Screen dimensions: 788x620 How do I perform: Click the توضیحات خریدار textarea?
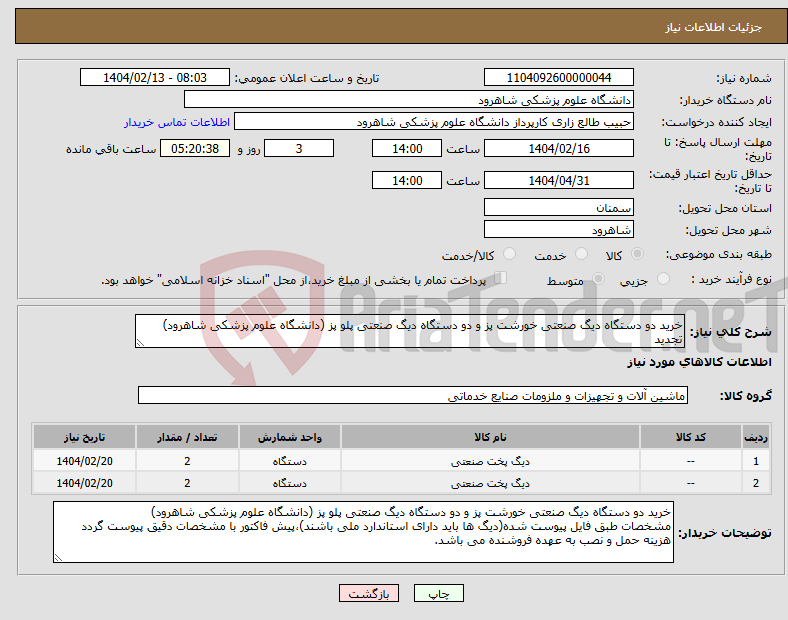[x=363, y=532]
